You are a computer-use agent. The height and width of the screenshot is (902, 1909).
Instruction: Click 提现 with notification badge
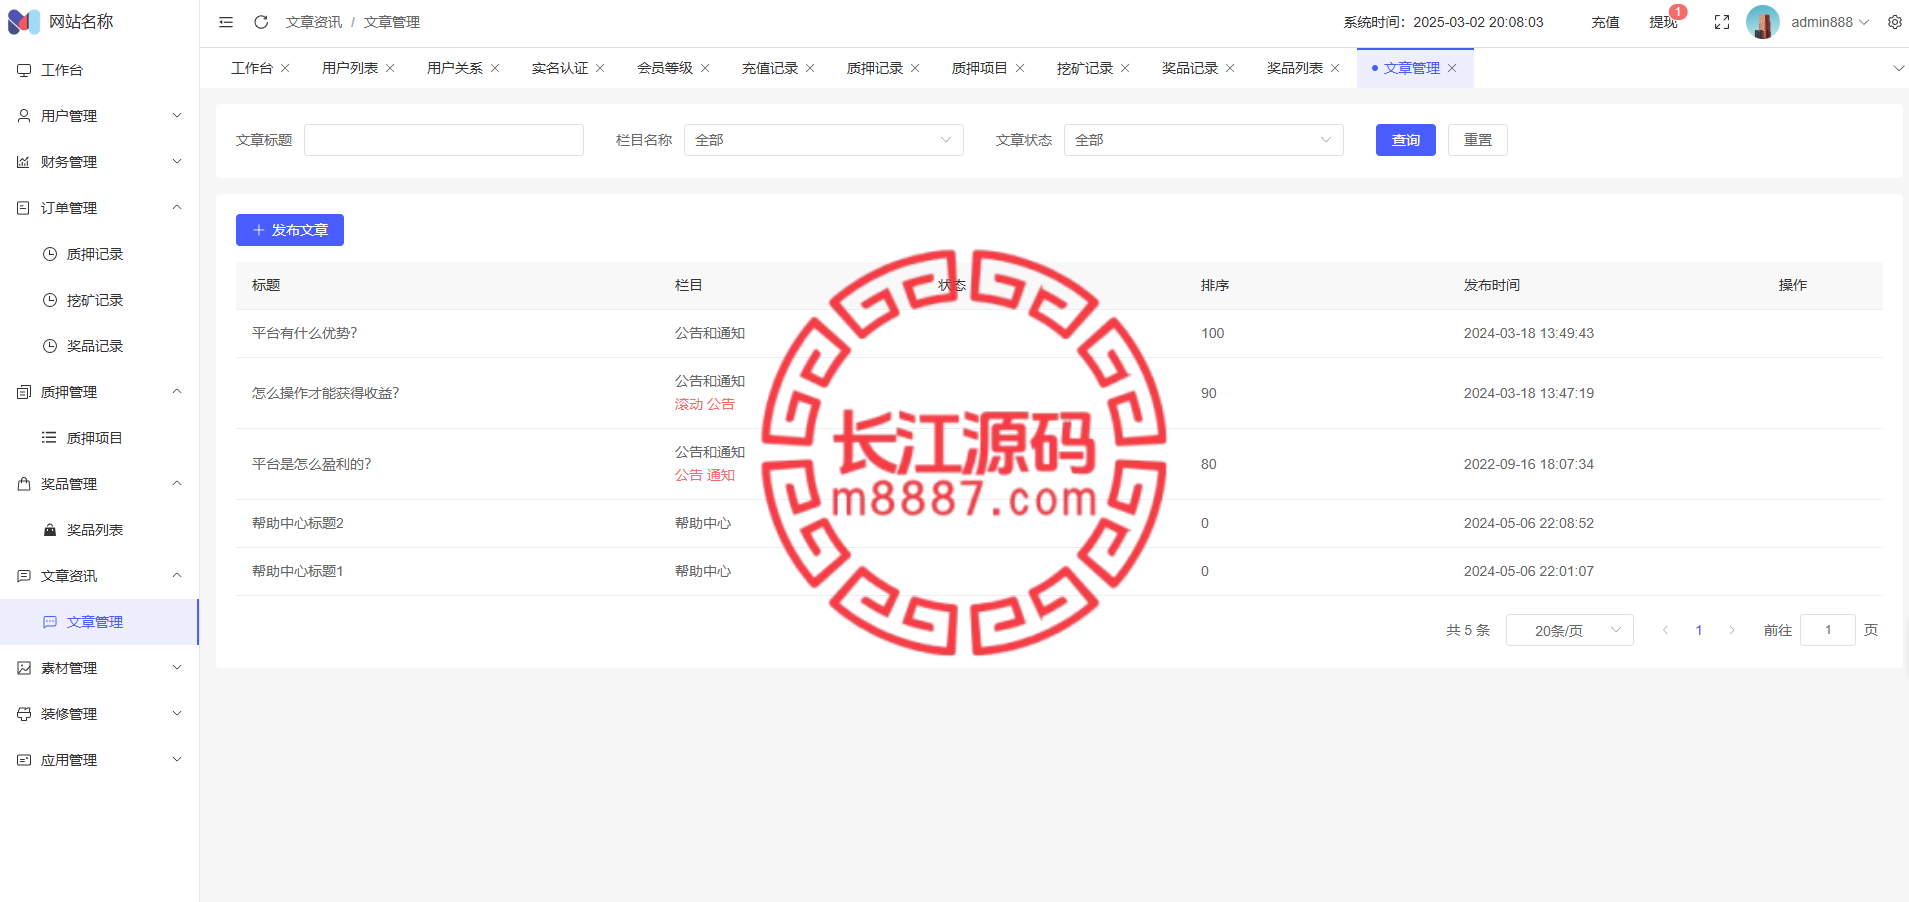[x=1664, y=22]
